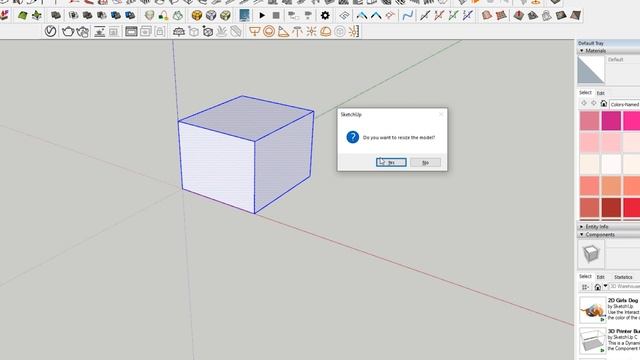Click the Components home icon
This screenshot has width=640, height=360.
click(598, 287)
